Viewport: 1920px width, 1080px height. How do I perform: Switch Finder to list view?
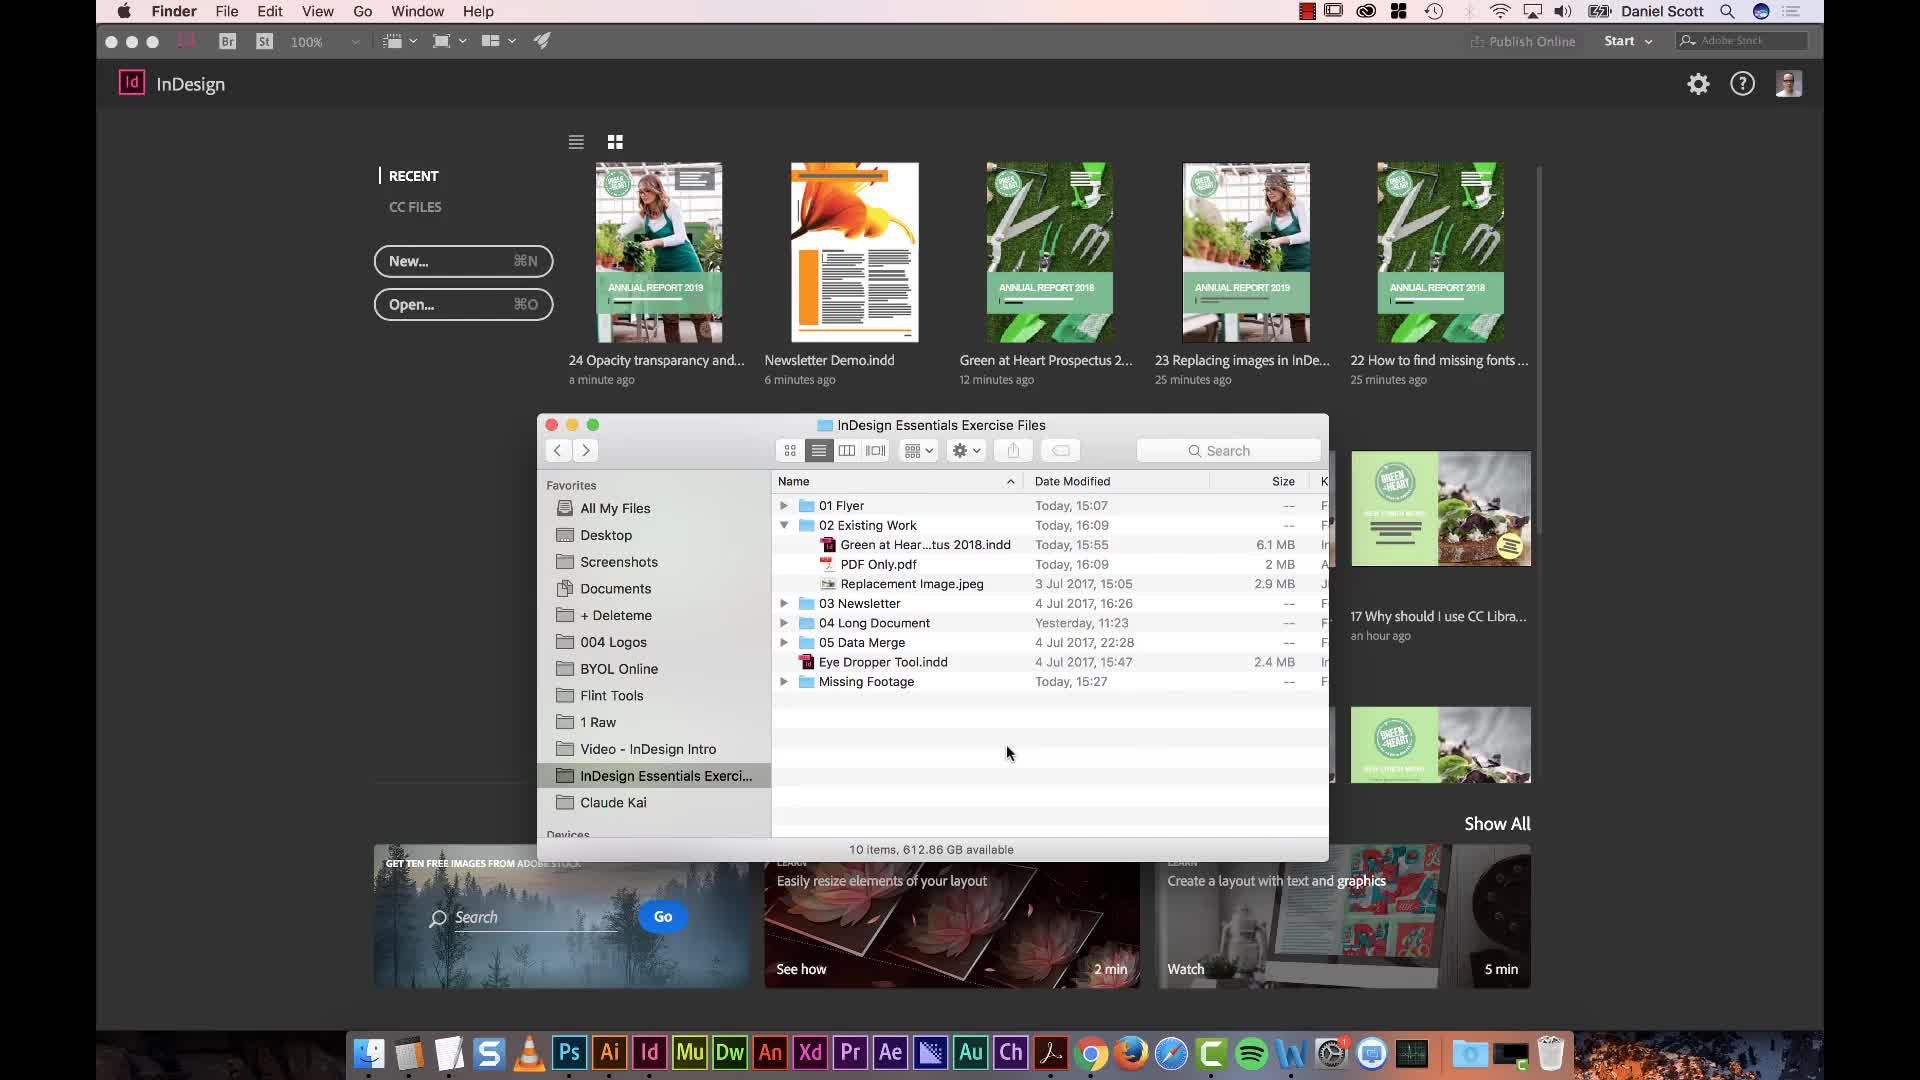point(819,451)
